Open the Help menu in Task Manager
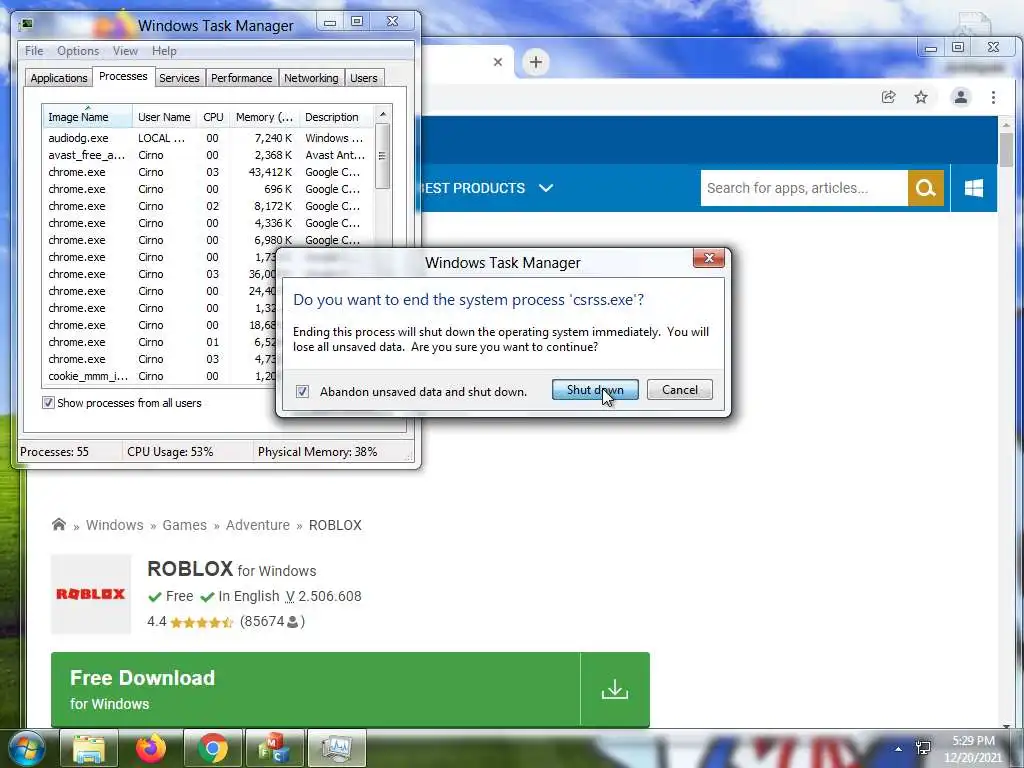The height and width of the screenshot is (768, 1024). click(x=164, y=51)
